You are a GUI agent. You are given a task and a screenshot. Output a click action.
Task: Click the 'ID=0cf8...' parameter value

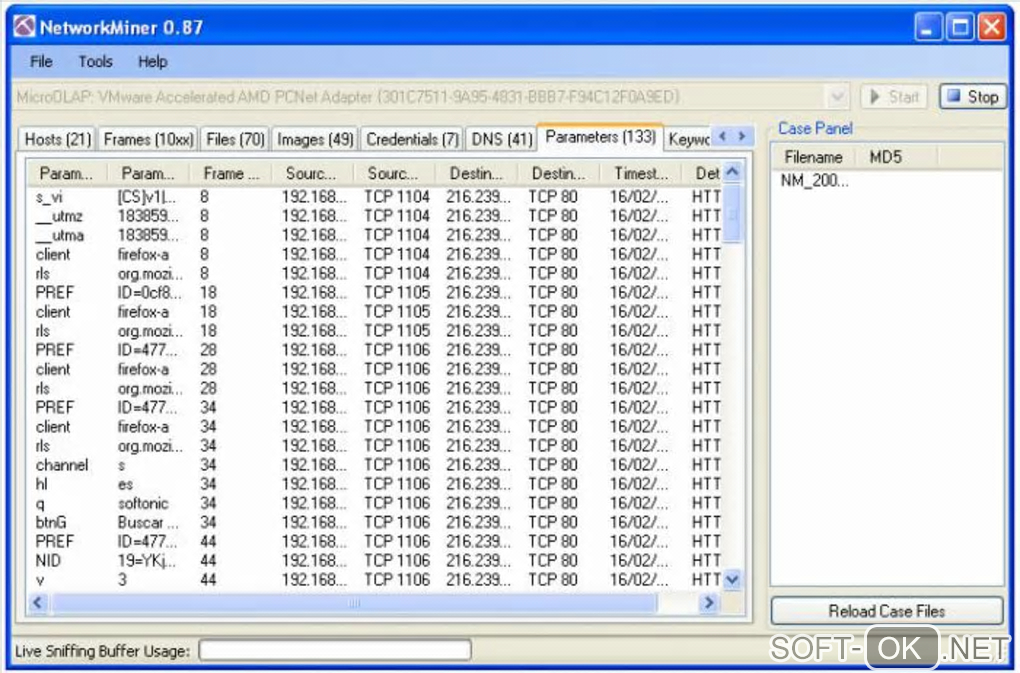click(149, 293)
